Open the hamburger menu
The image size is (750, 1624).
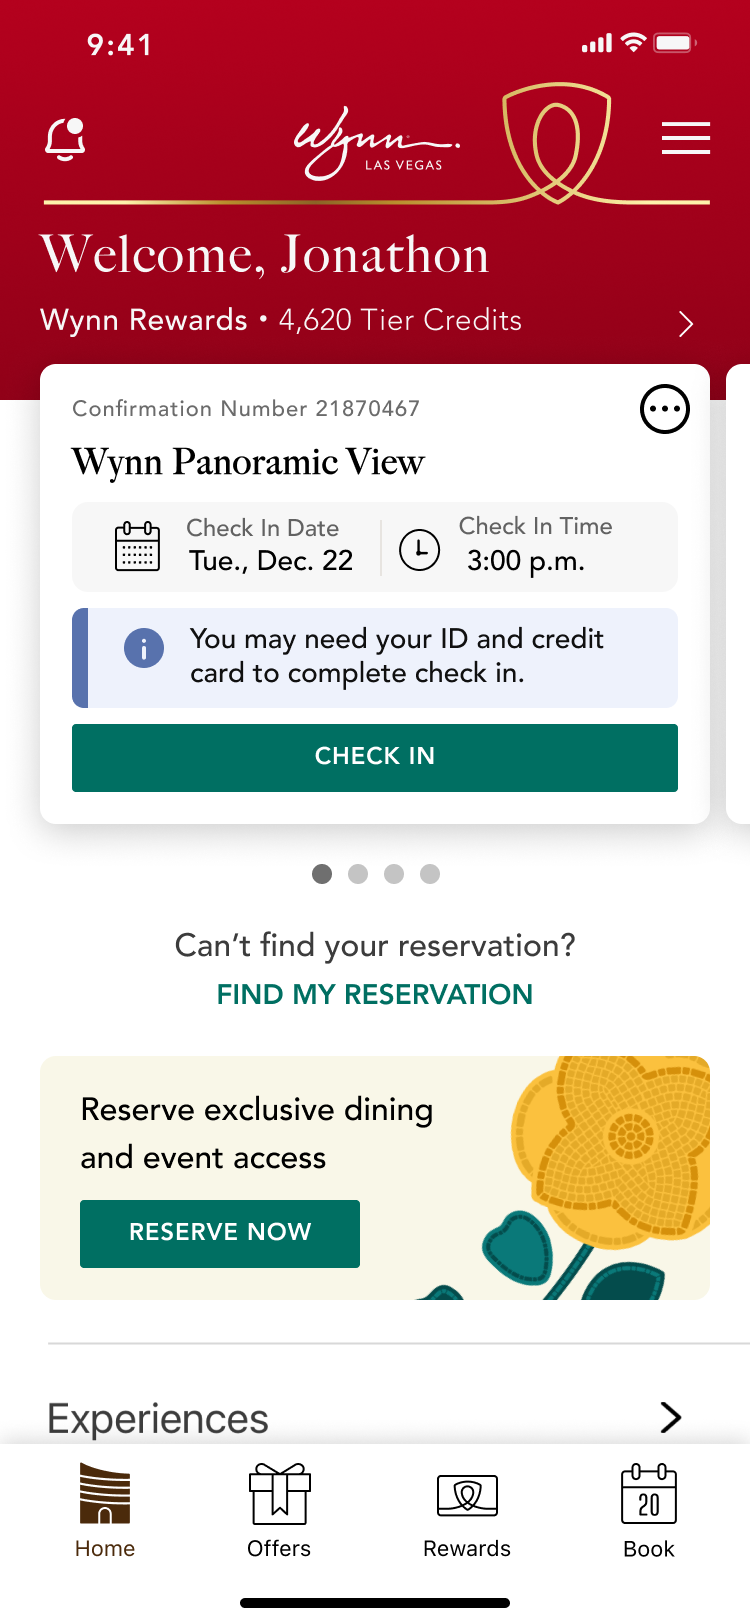[x=686, y=138]
